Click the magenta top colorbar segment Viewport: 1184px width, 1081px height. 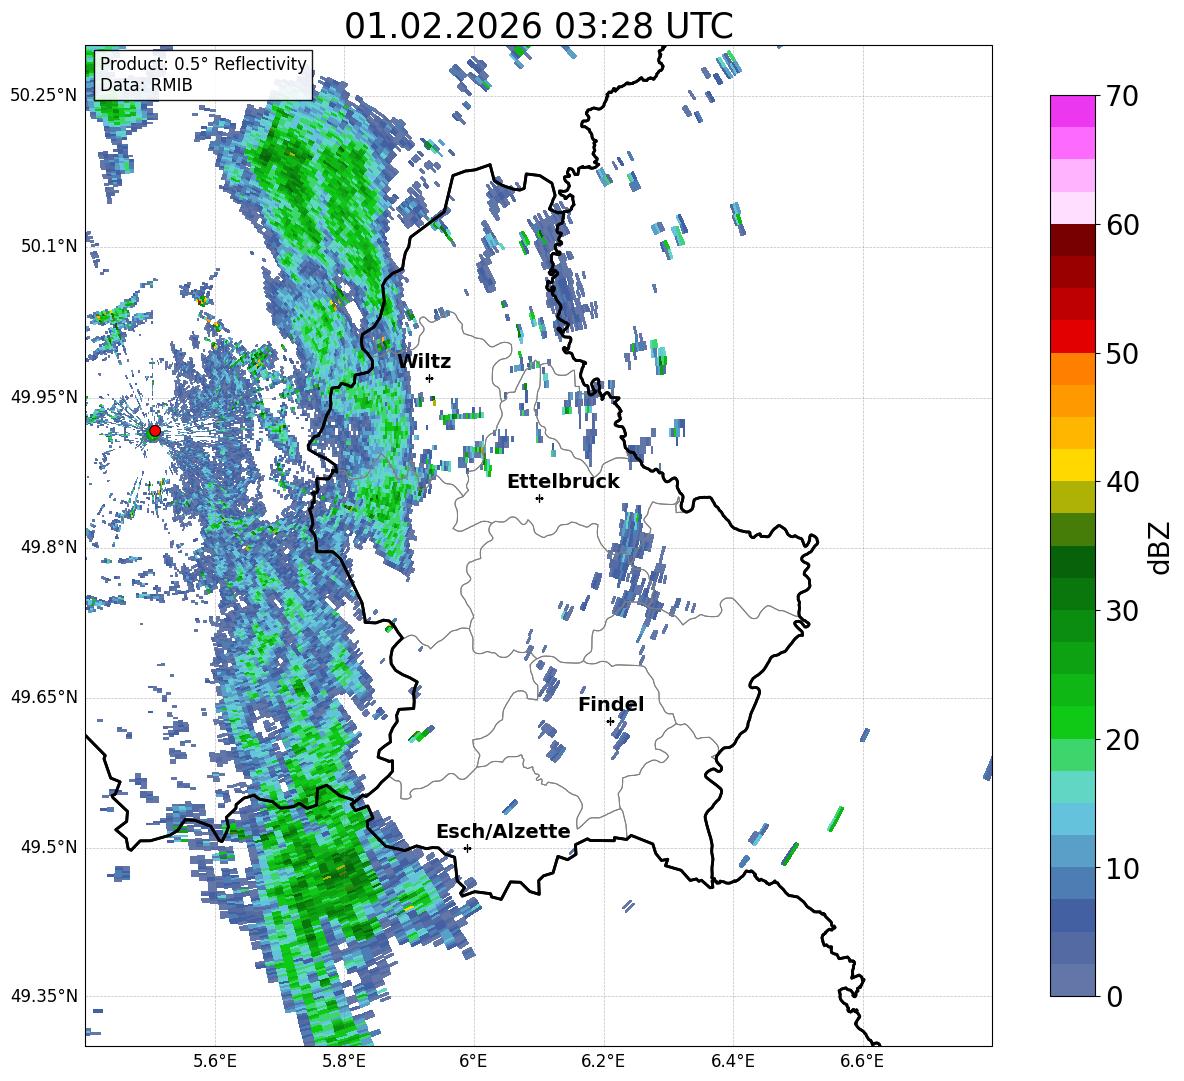coord(1072,112)
